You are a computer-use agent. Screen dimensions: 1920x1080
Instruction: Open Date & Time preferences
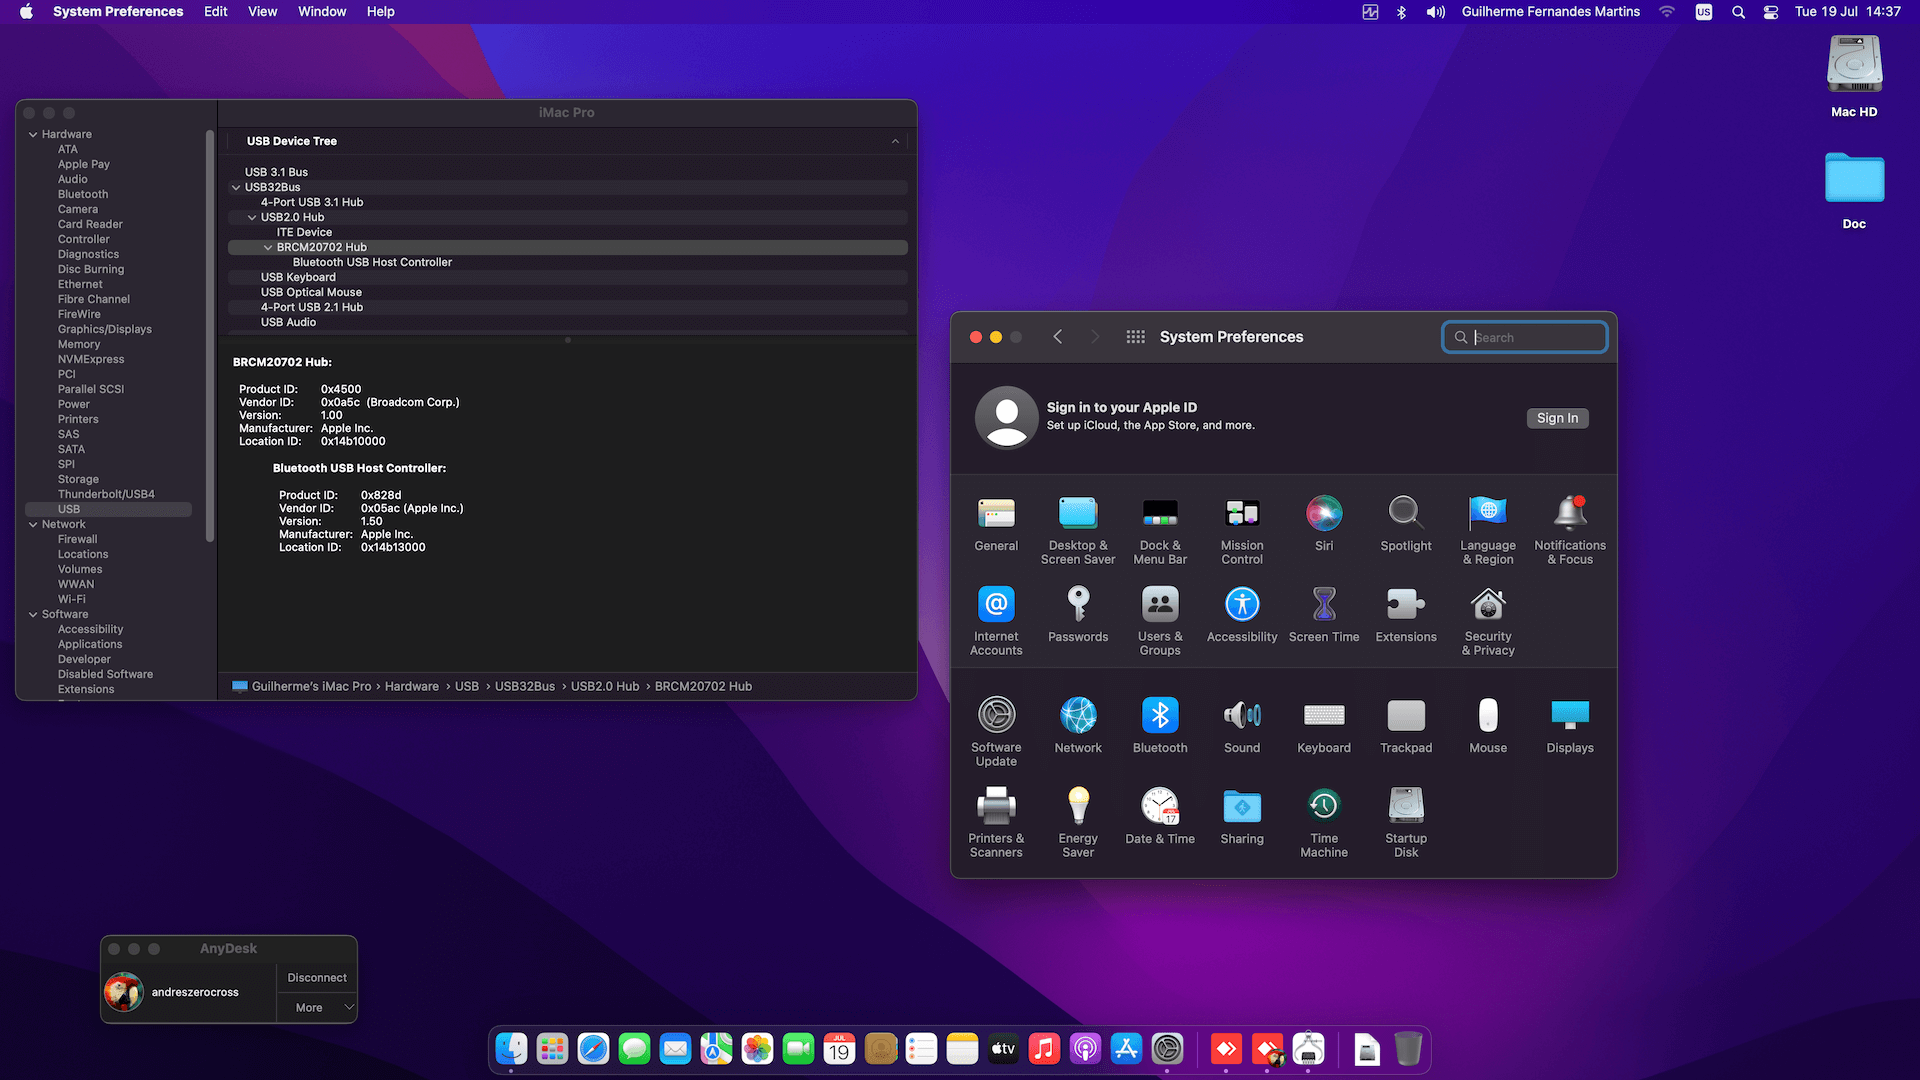1160,817
